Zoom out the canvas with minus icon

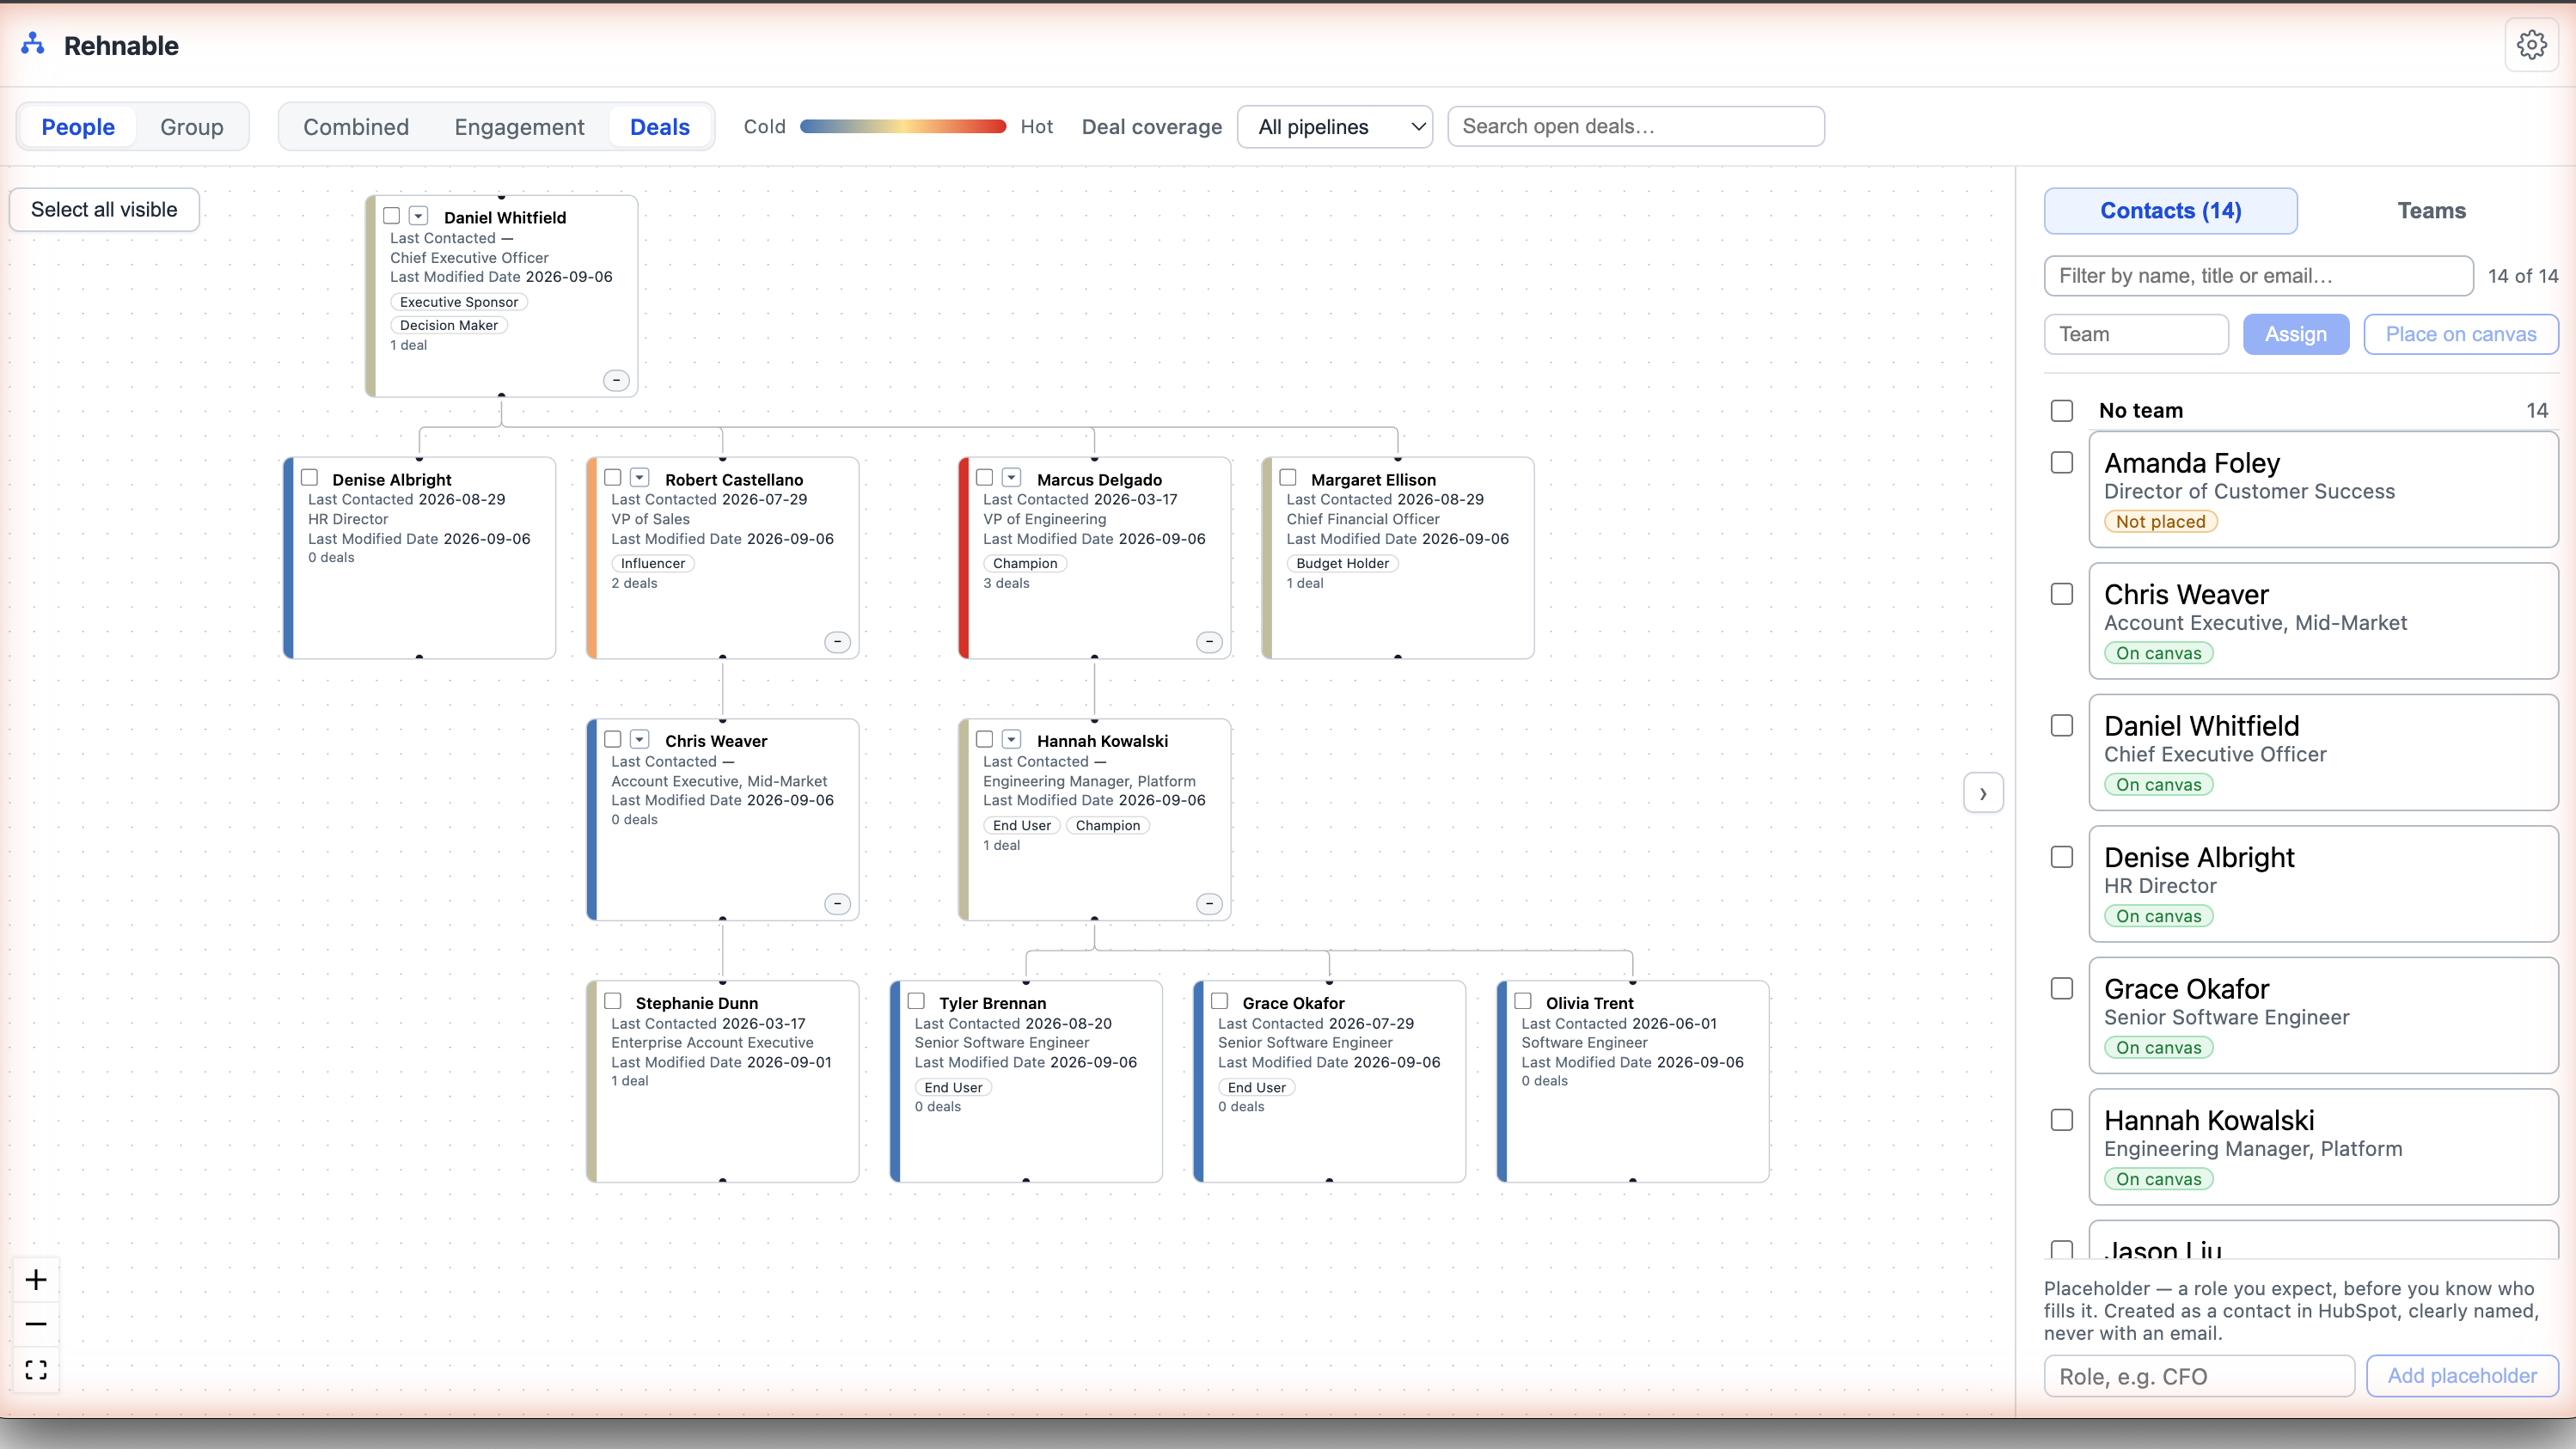(36, 1325)
